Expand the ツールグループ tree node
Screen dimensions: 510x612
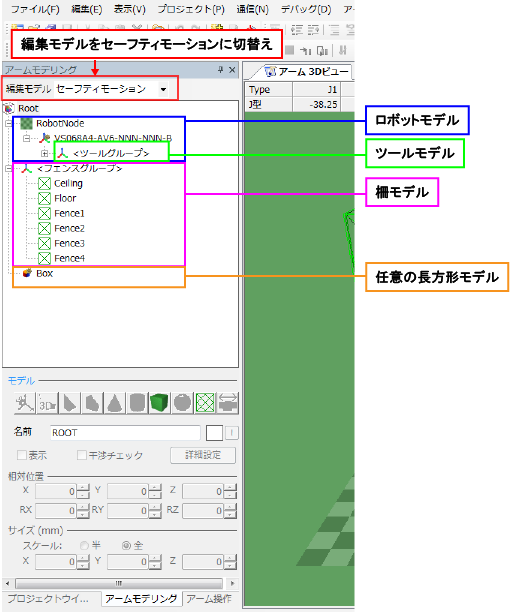pos(44,153)
